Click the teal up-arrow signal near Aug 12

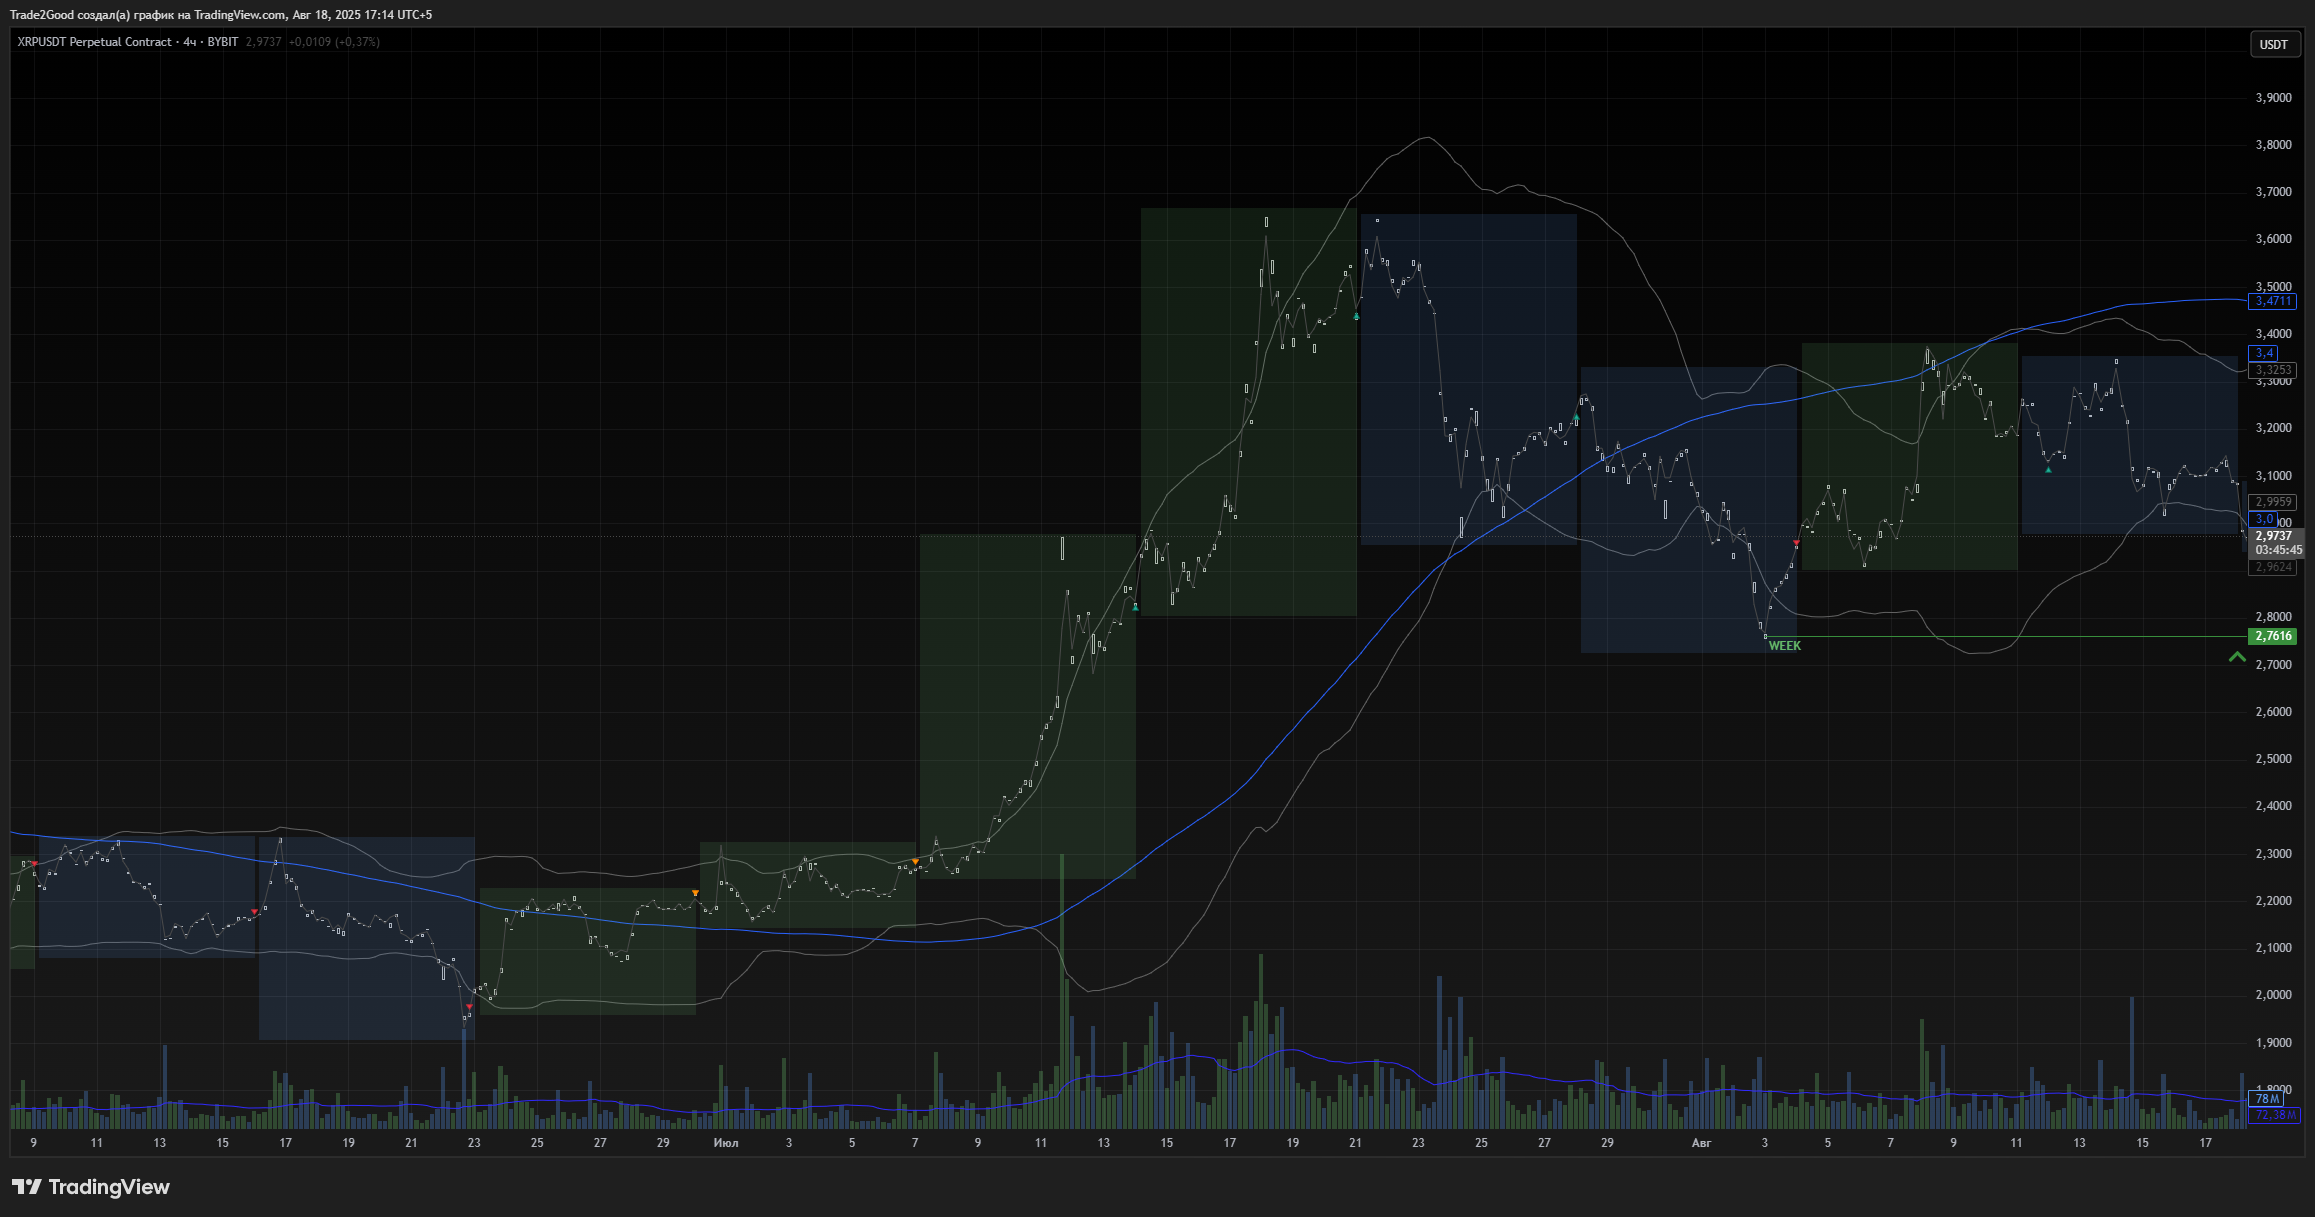coord(2048,469)
